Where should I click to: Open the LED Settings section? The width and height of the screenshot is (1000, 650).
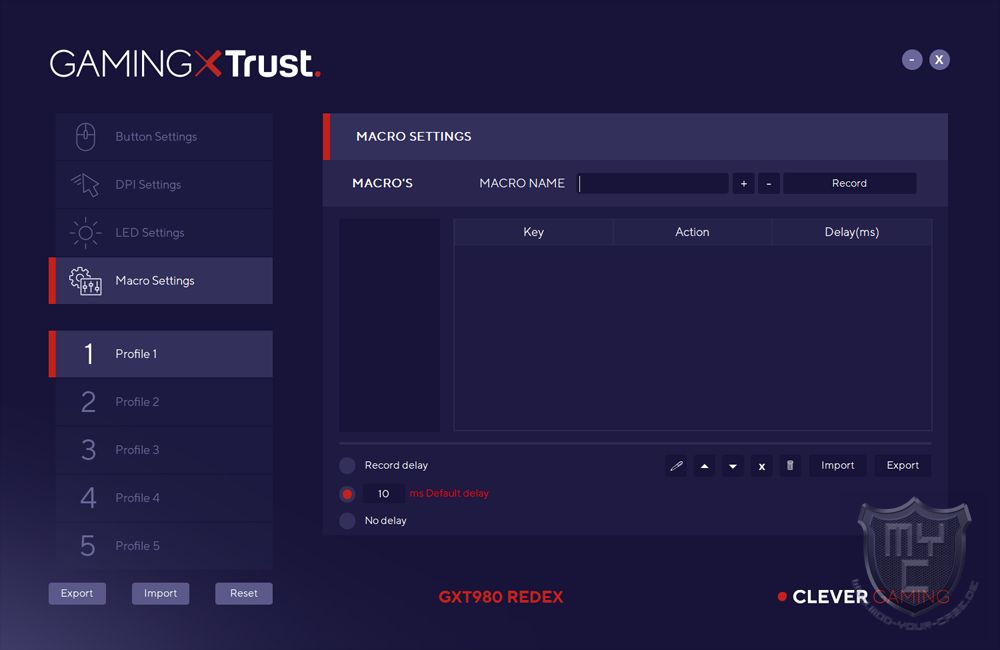(x=164, y=233)
